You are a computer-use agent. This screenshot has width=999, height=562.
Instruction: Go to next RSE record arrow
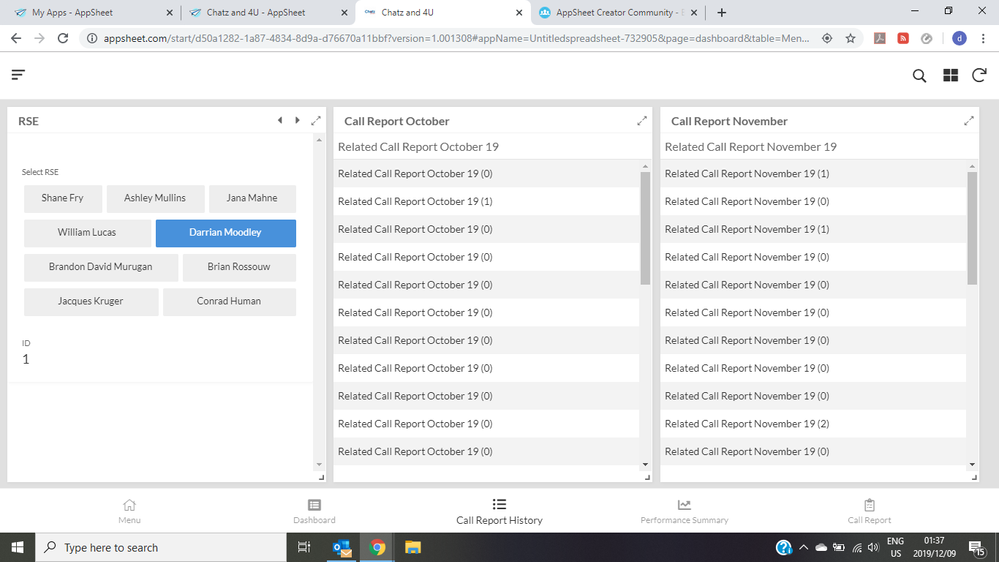point(297,120)
